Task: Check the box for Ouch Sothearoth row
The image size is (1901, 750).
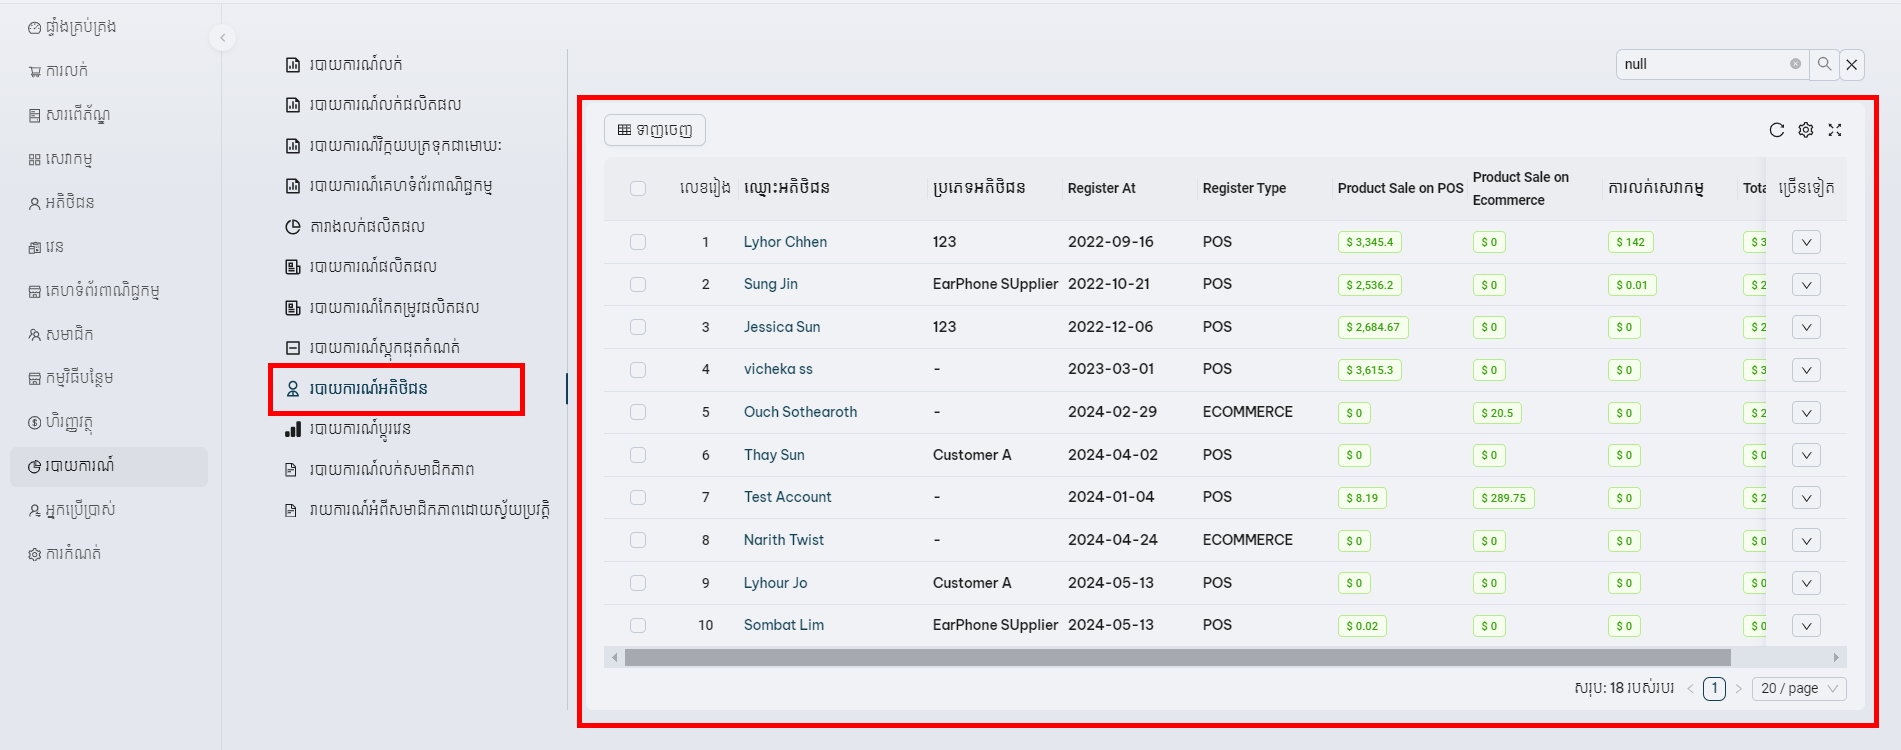Action: coord(638,412)
